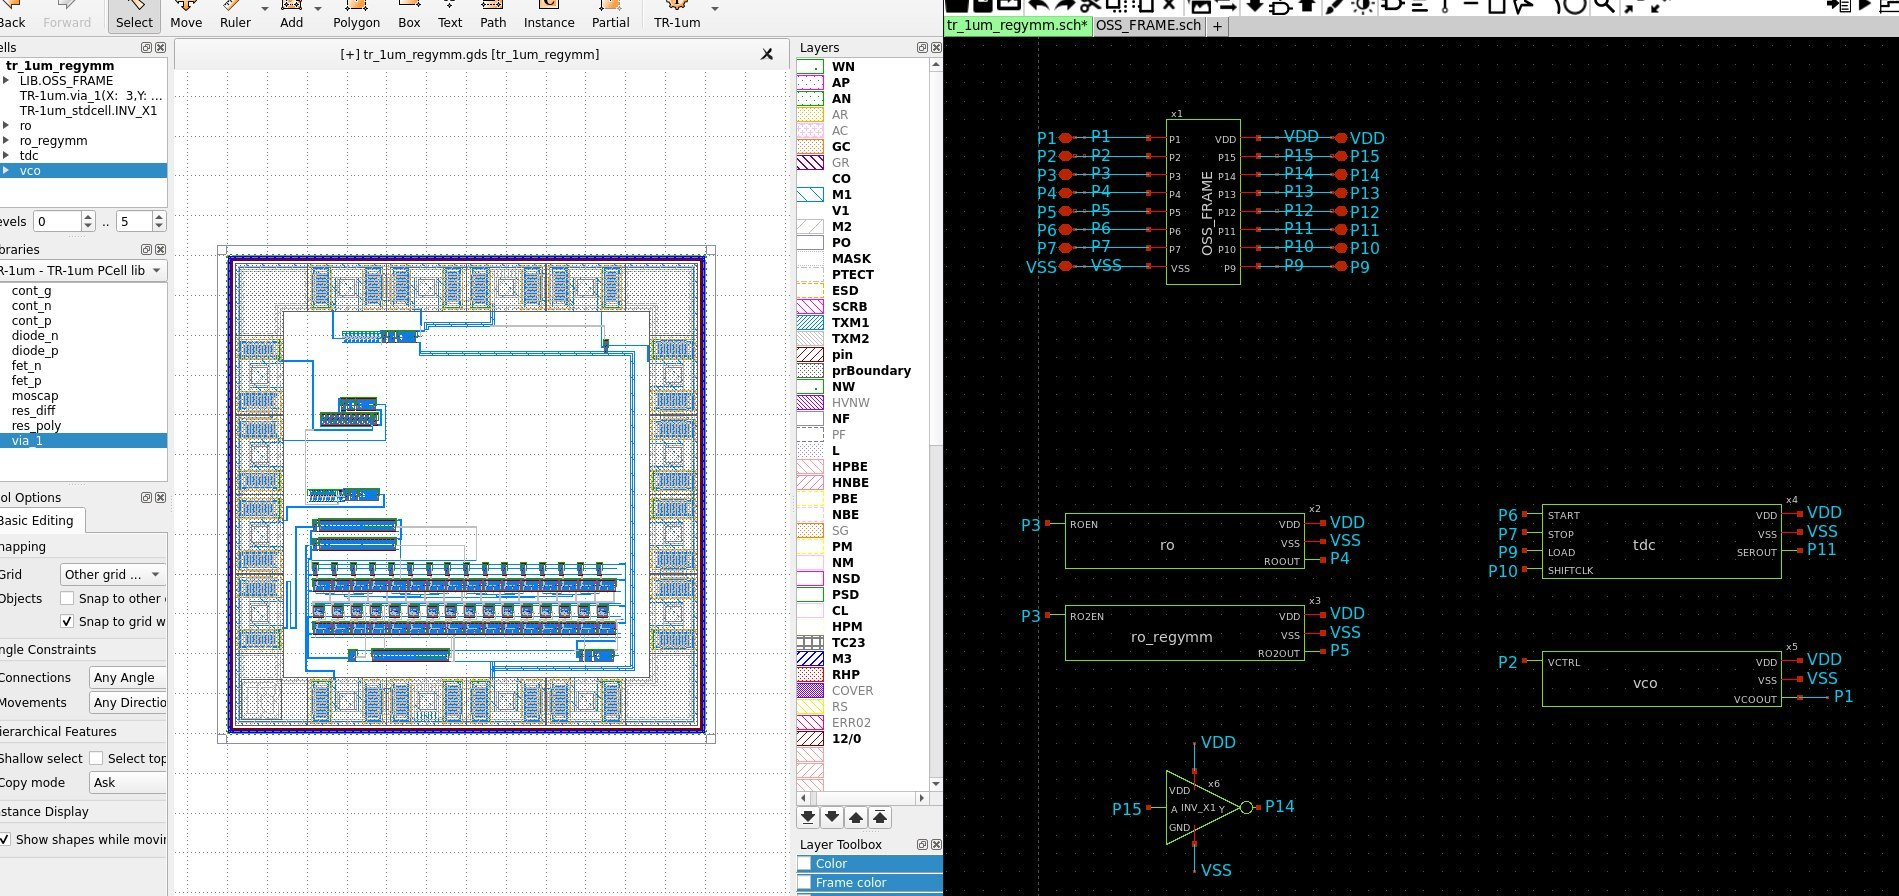Click the M1 layer color swatch
1899x896 pixels.
[x=810, y=195]
